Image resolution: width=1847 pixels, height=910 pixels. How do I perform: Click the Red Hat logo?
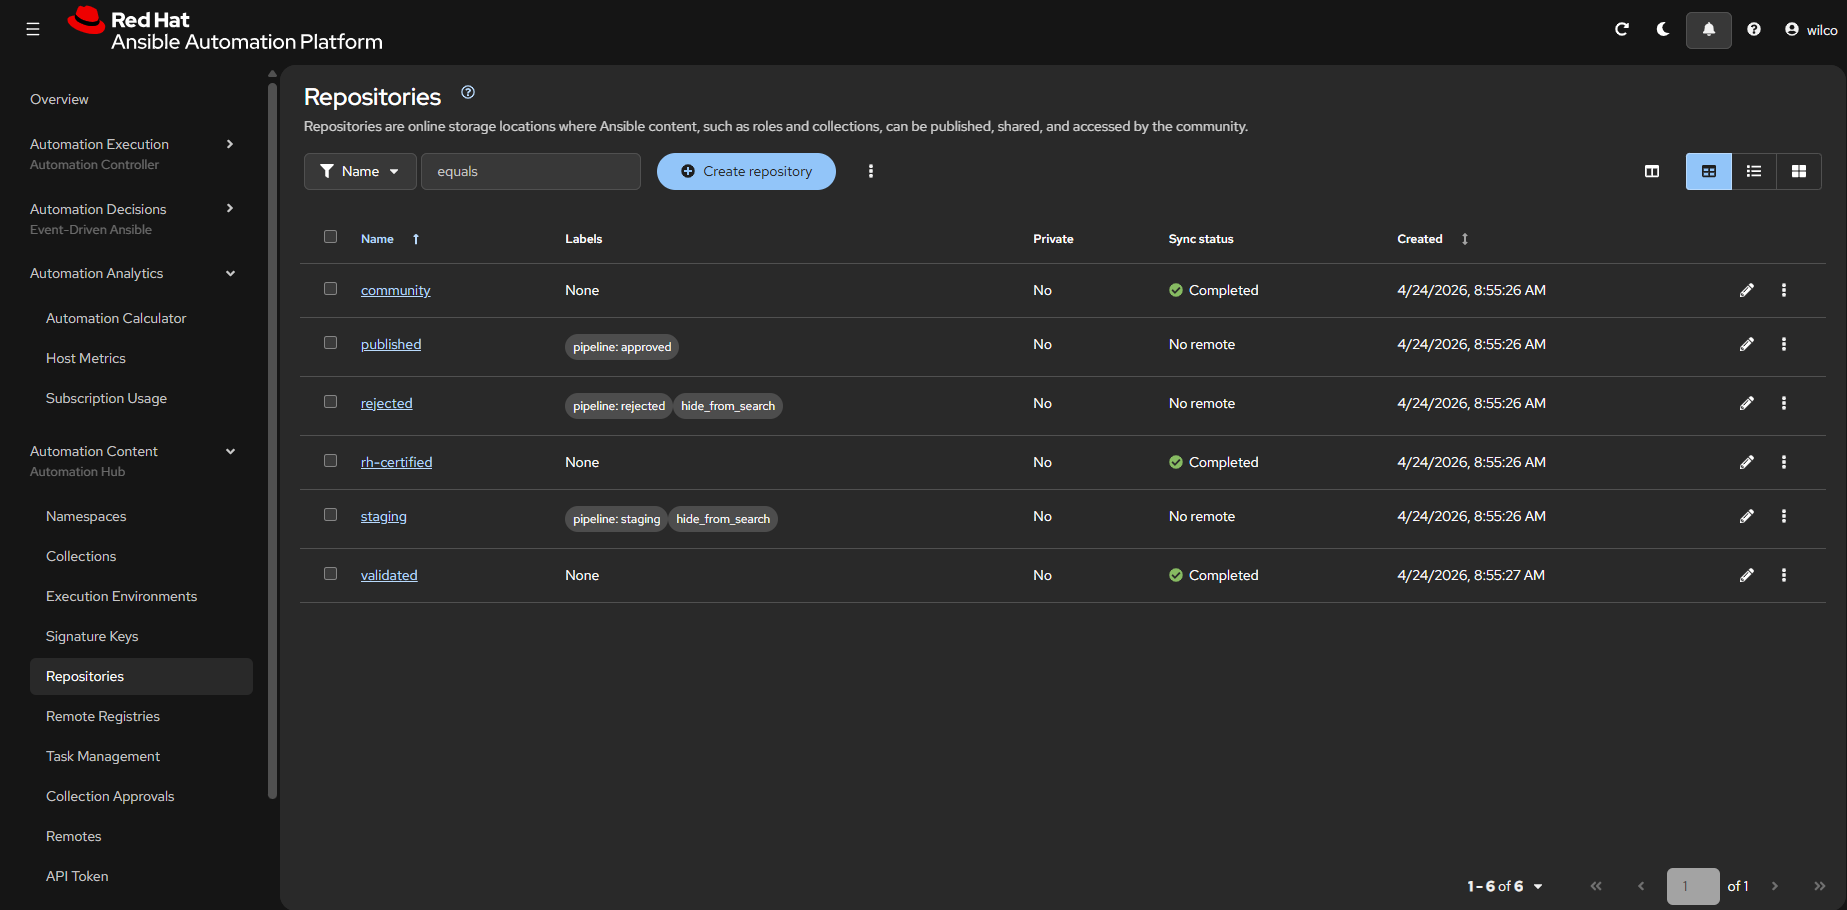click(x=225, y=30)
